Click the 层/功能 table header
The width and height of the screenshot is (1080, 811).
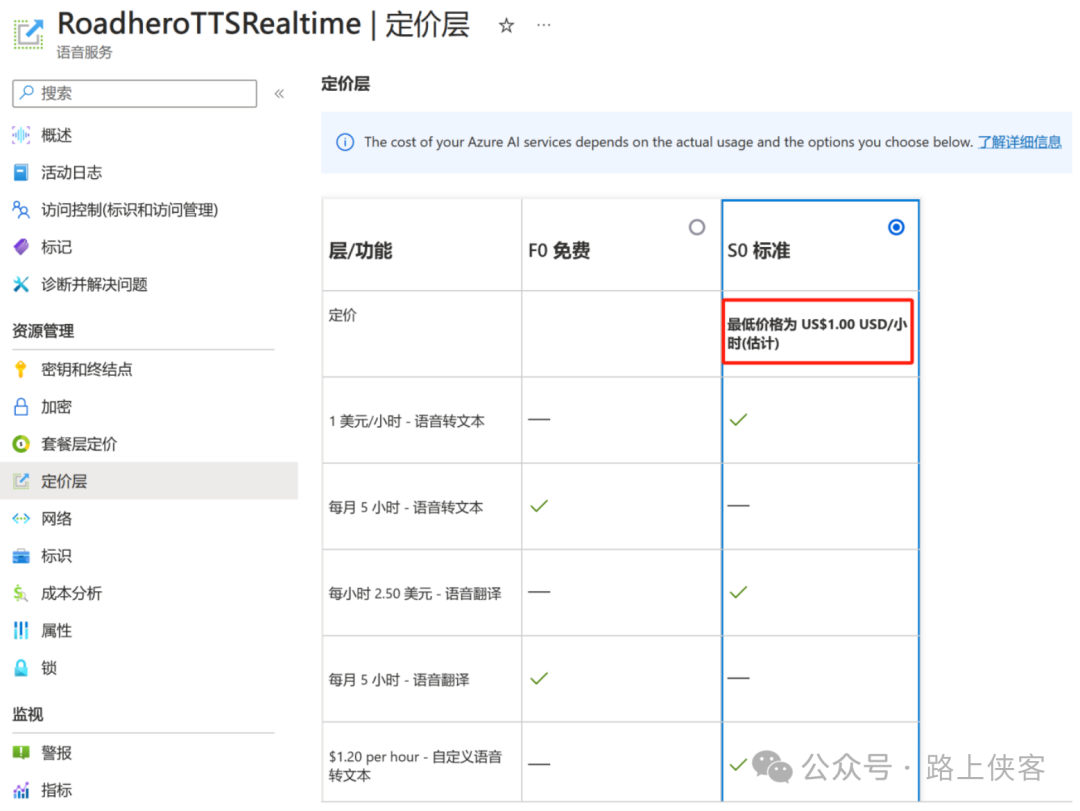(360, 251)
